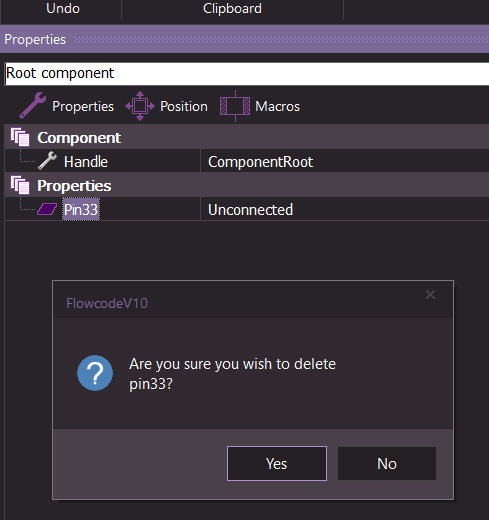489x520 pixels.
Task: Collapse the Properties category header
Action: pos(247,185)
